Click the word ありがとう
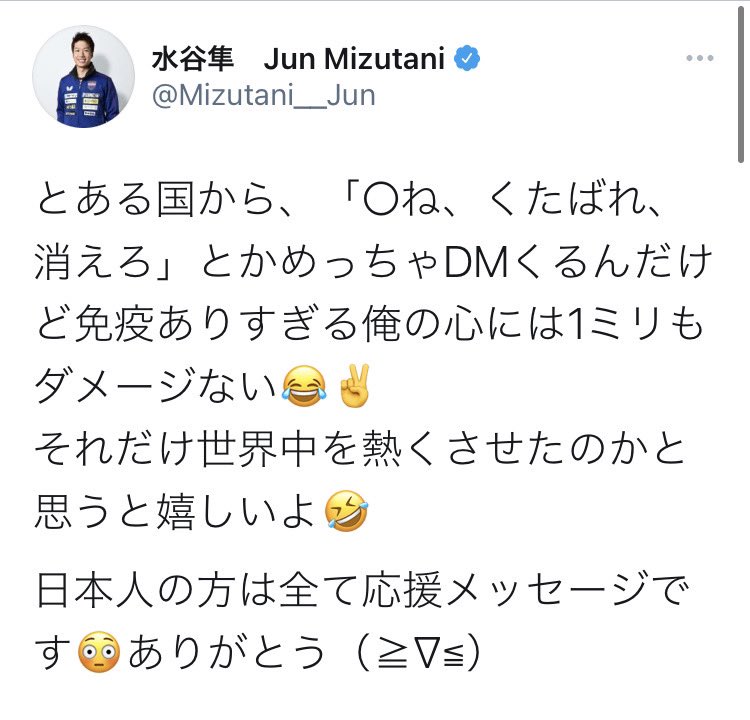The image size is (750, 720). [x=227, y=653]
